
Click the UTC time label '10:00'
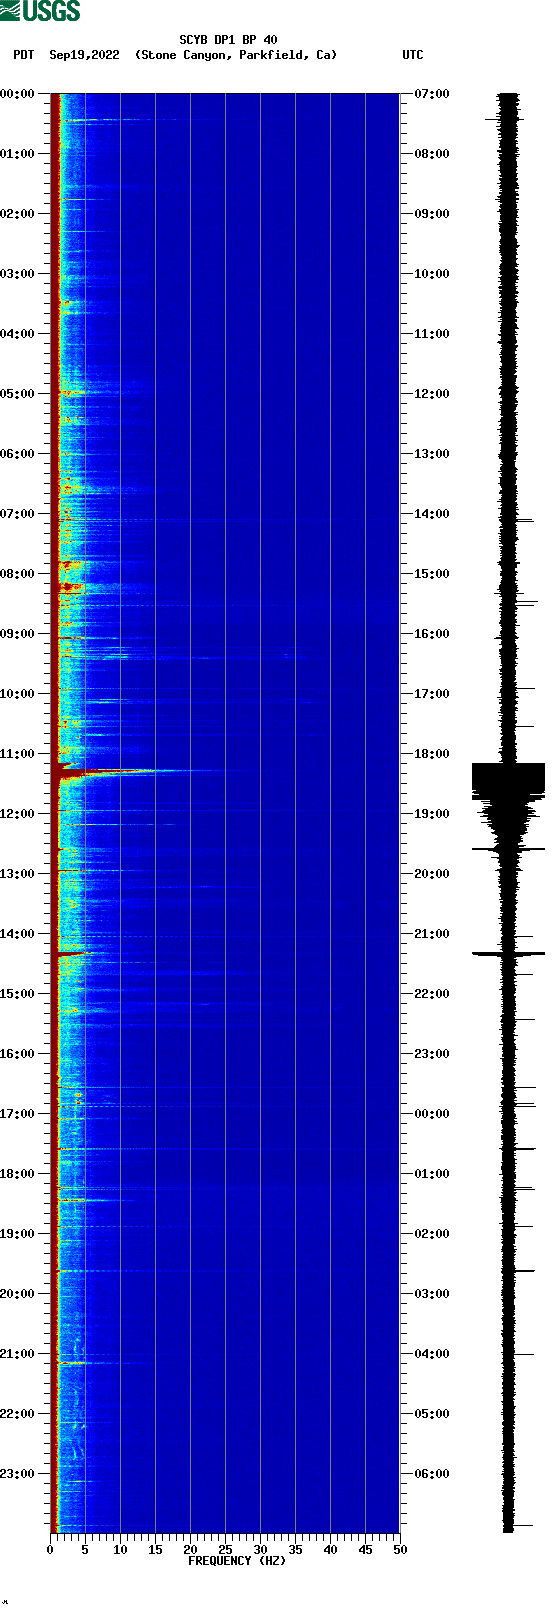(x=432, y=274)
